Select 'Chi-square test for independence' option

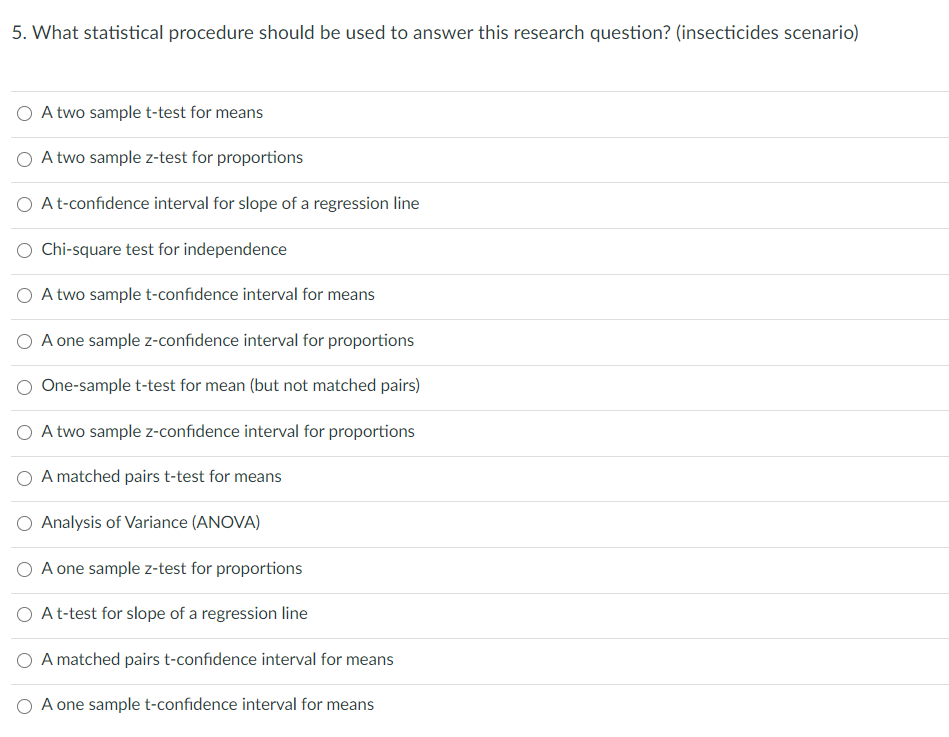click(24, 251)
